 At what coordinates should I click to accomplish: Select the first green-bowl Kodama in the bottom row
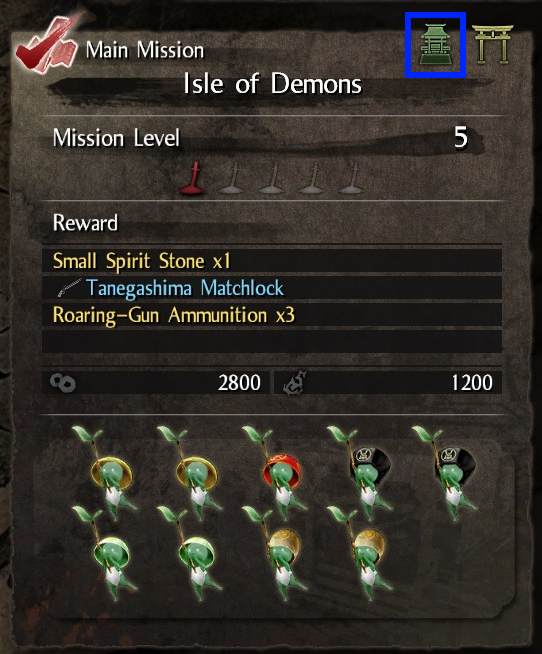tap(110, 553)
